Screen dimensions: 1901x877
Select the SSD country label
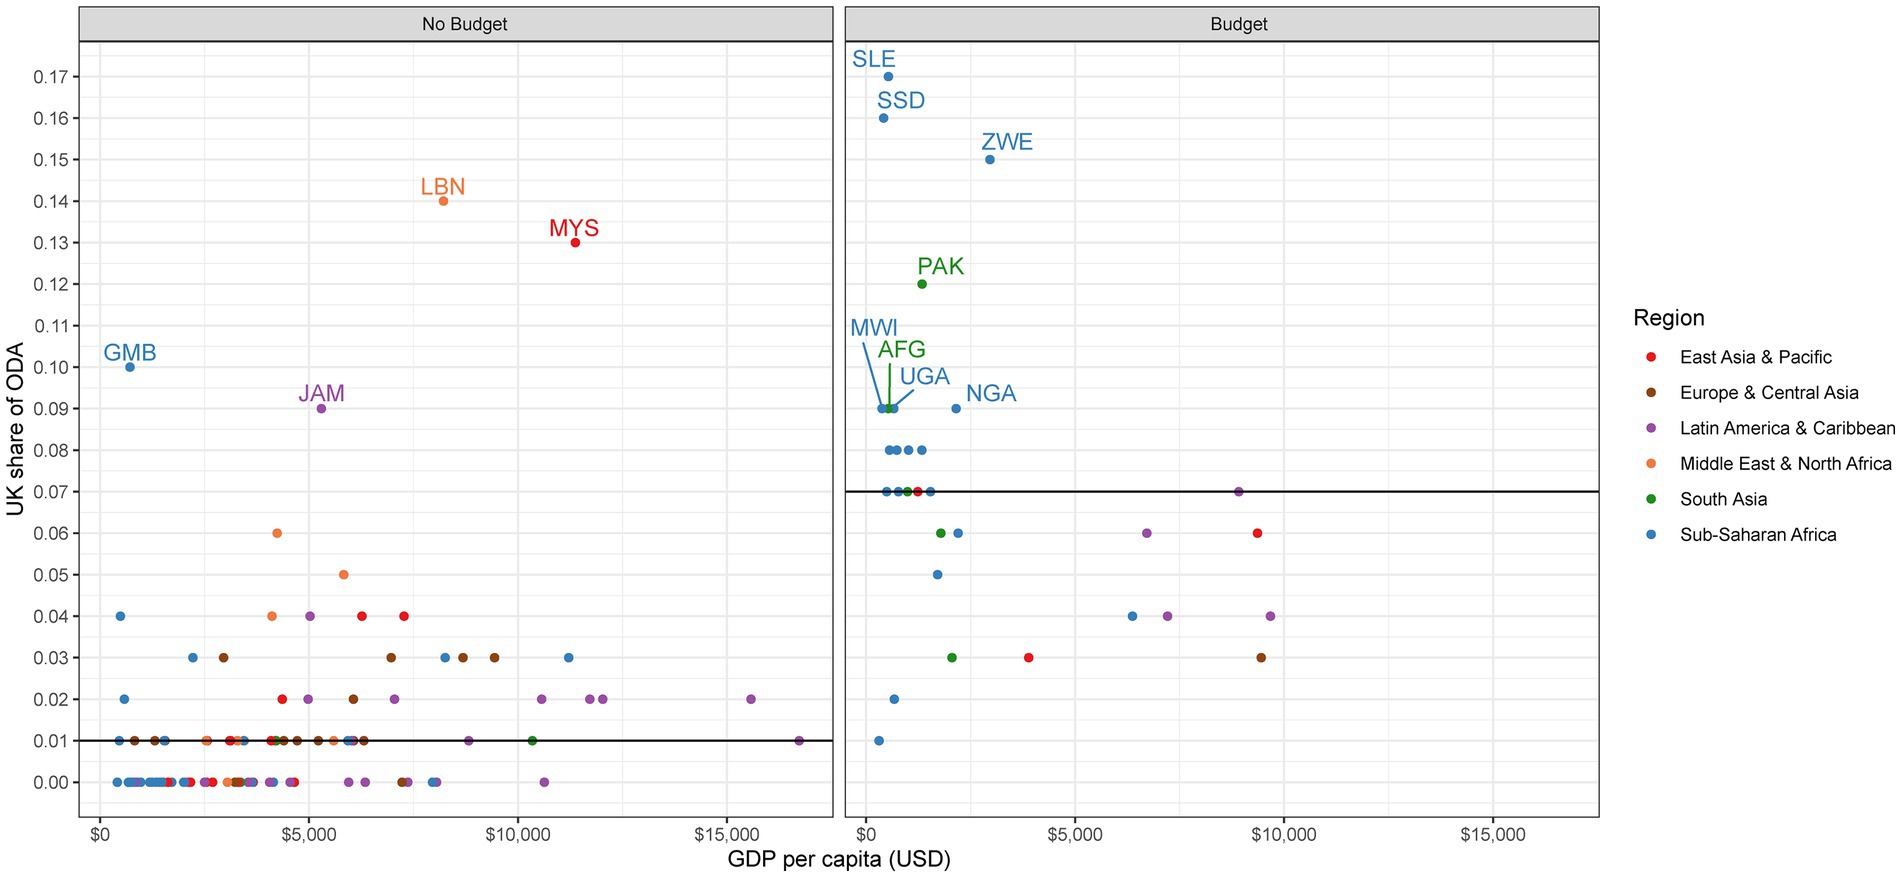901,100
